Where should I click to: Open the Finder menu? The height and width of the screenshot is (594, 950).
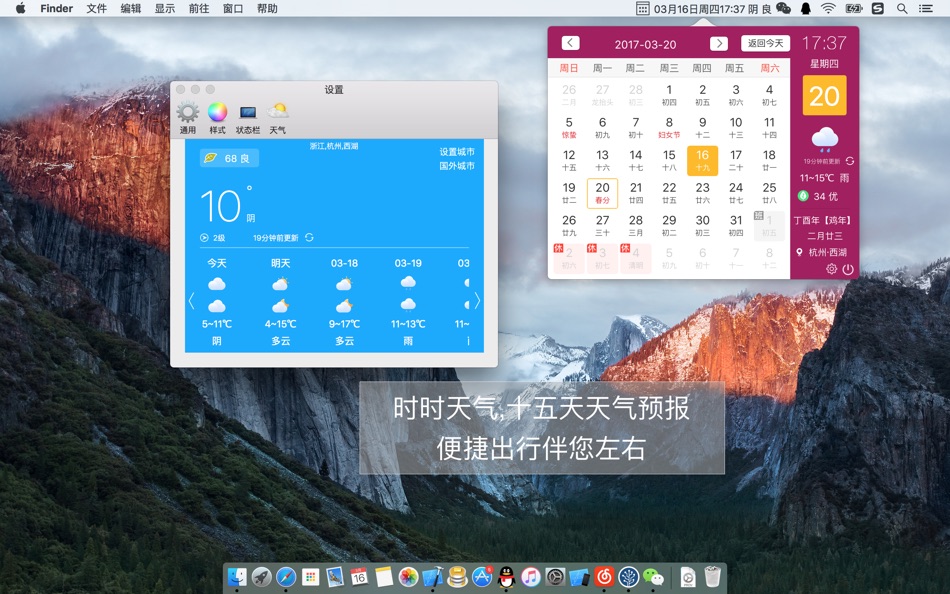coord(56,8)
